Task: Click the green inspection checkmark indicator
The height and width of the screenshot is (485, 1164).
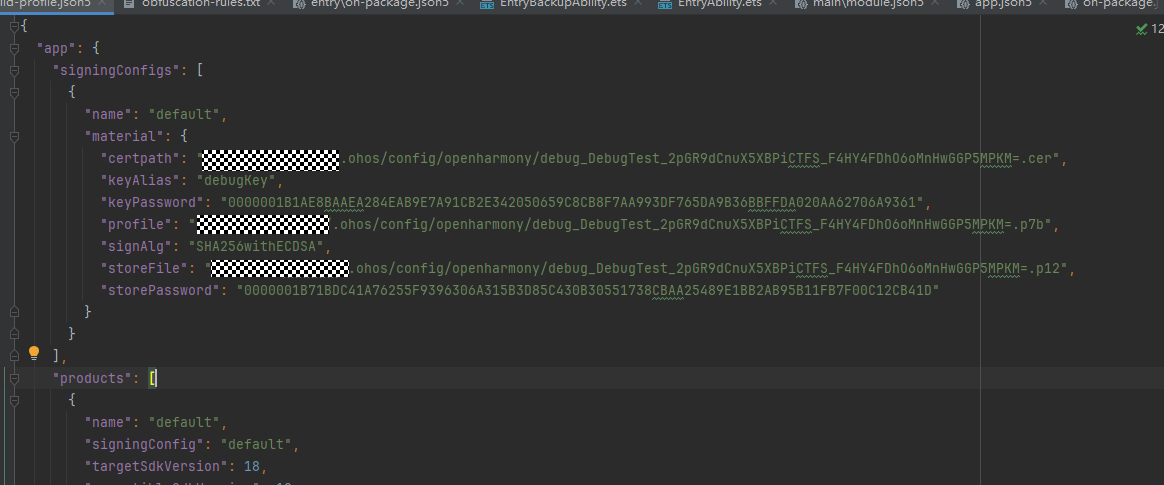Action: (1141, 29)
